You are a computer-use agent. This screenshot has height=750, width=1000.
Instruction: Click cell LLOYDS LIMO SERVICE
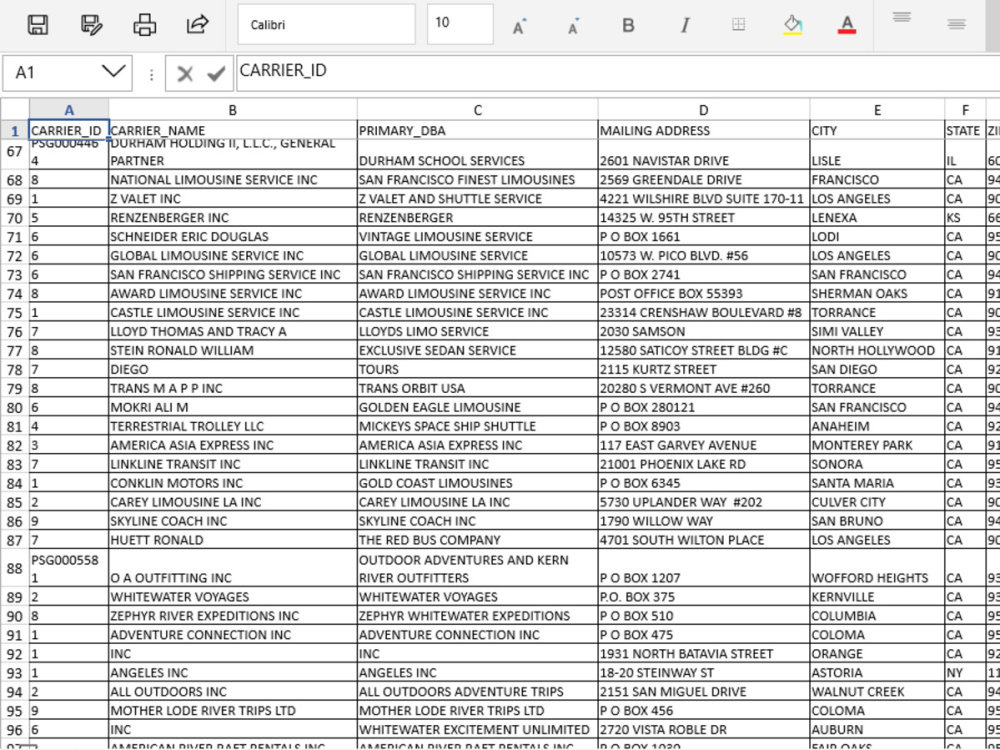pyautogui.click(x=478, y=331)
